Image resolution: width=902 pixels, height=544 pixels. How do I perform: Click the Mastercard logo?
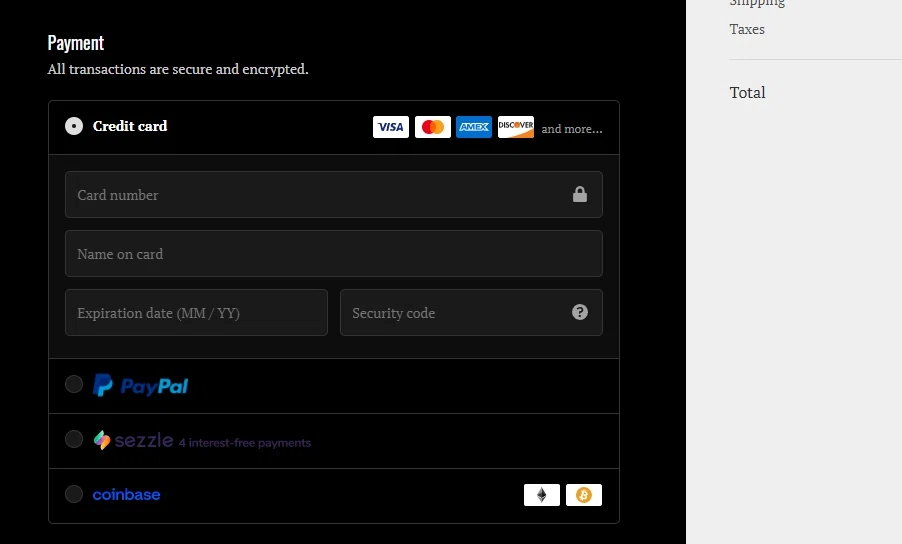coord(432,127)
